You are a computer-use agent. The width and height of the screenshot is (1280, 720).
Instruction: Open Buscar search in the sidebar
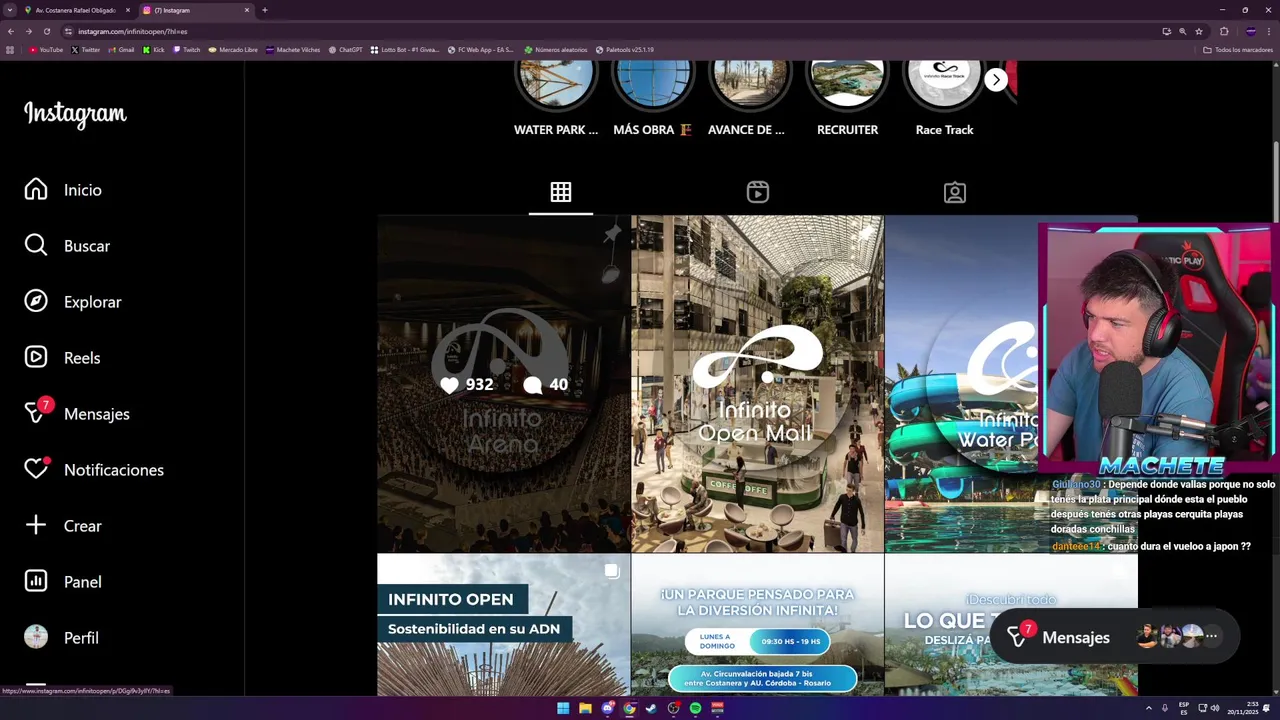coord(67,246)
